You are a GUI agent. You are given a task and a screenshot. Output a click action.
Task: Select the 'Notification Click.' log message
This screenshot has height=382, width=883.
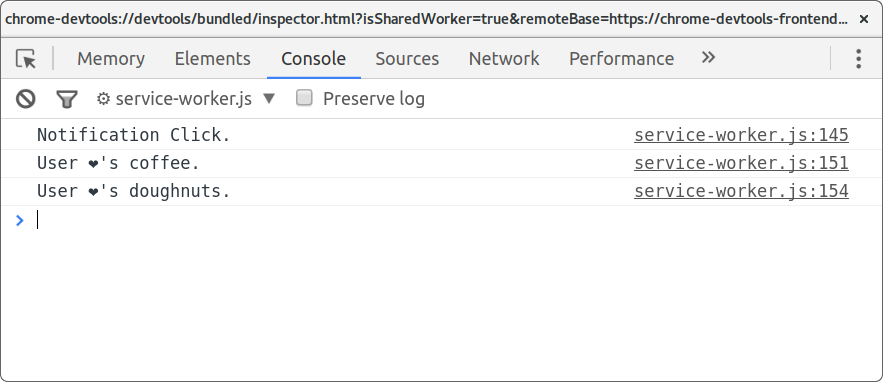(134, 135)
